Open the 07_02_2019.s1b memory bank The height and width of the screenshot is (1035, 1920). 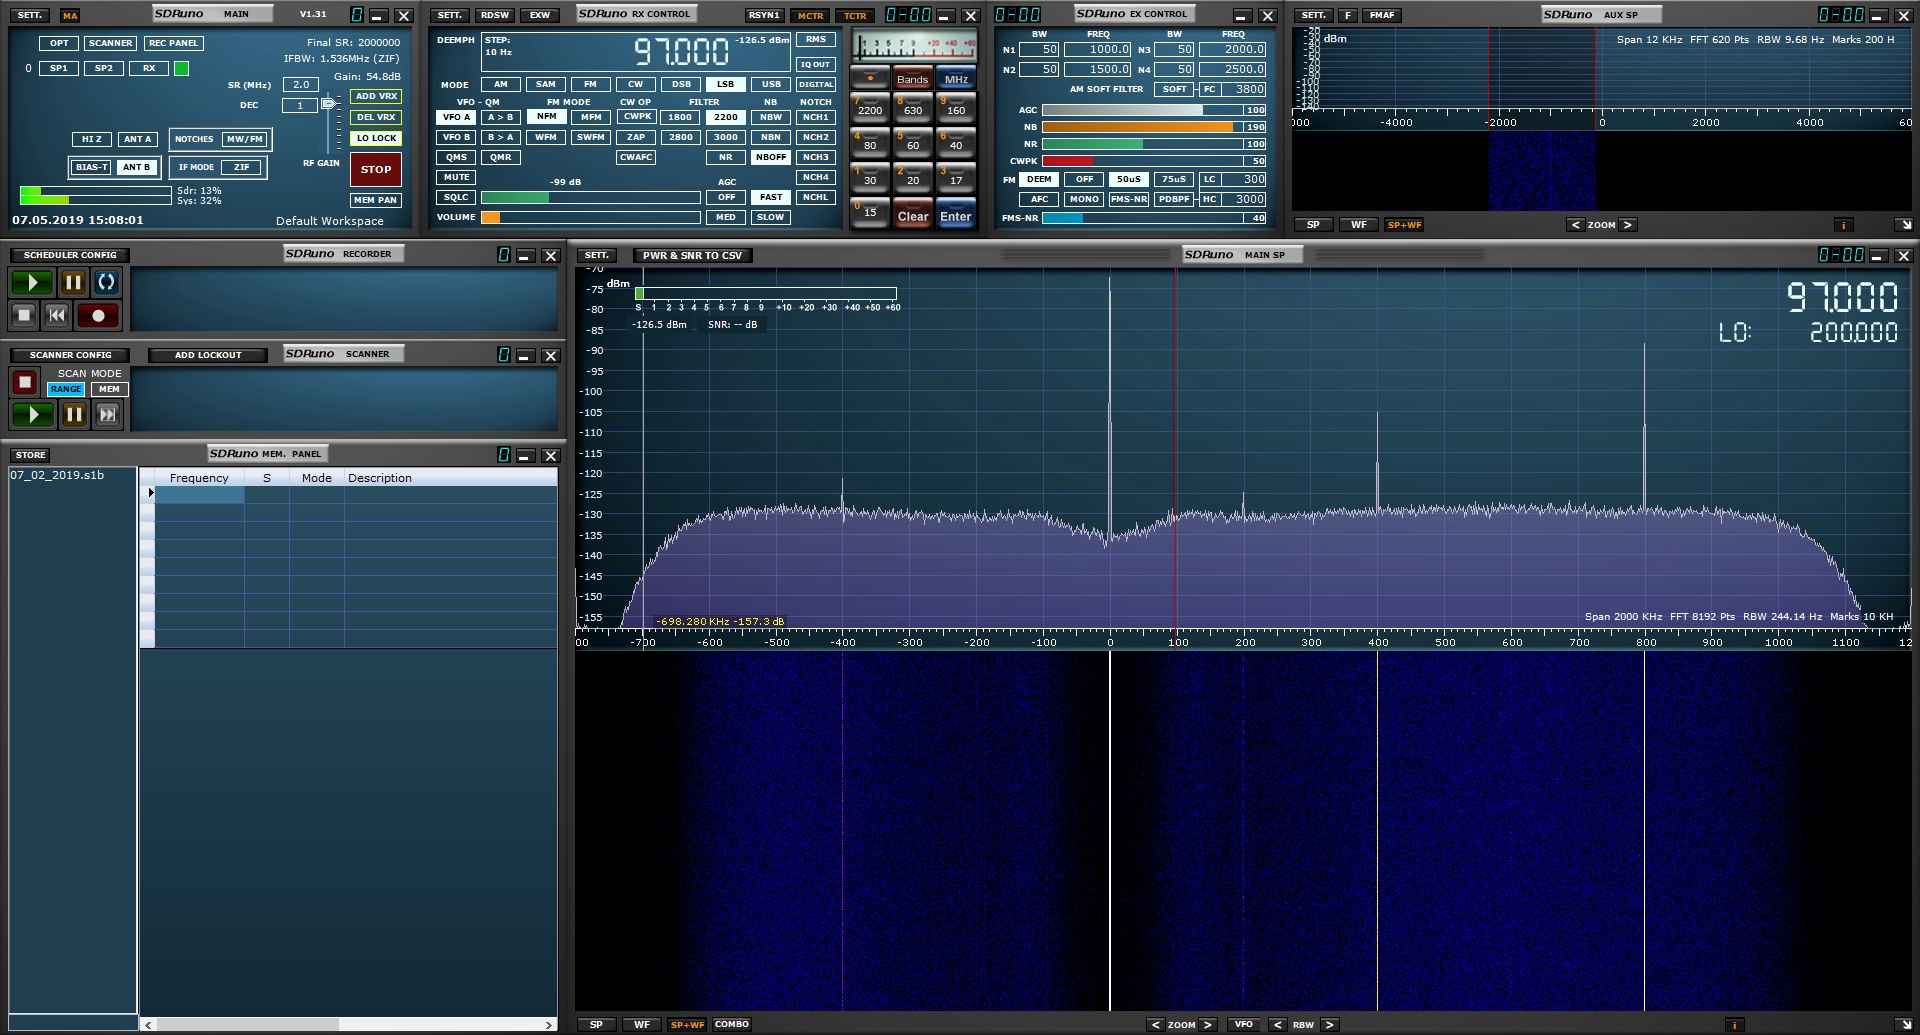point(57,475)
